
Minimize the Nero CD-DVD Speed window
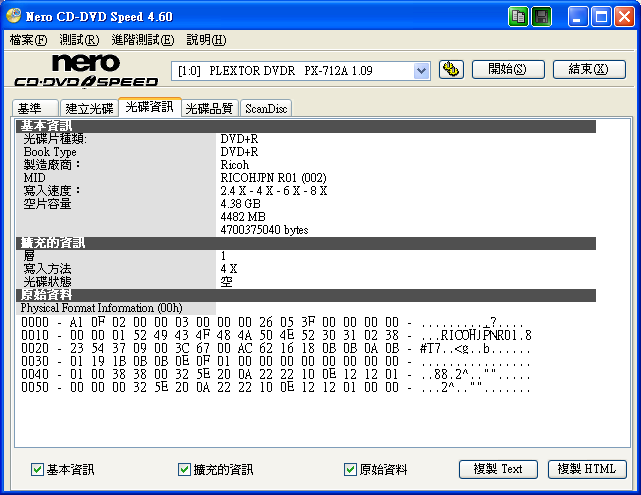[578, 17]
